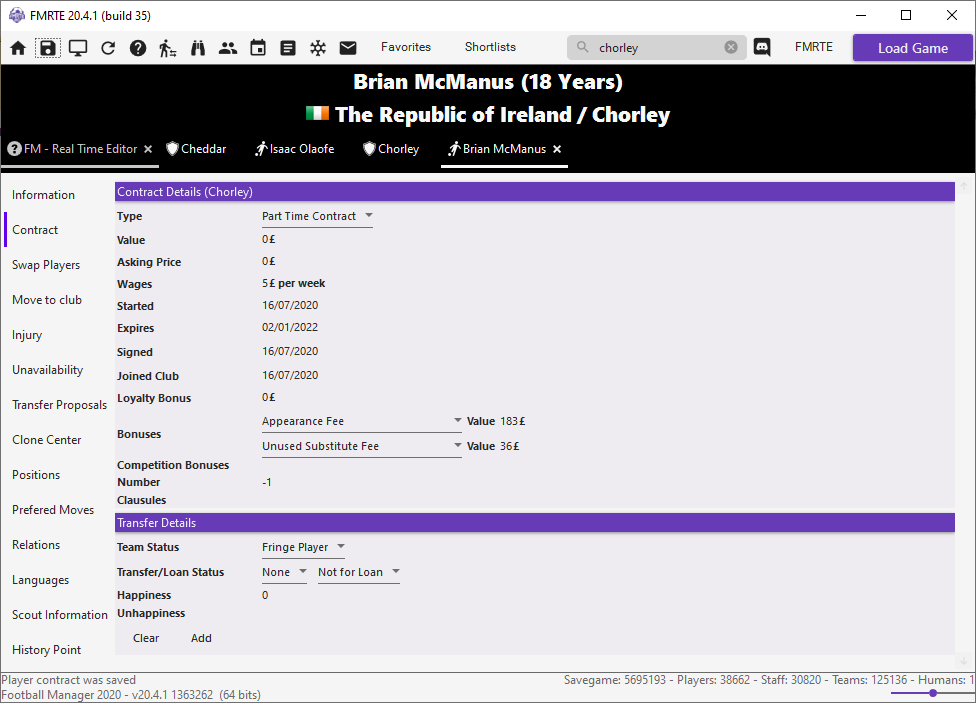Image resolution: width=976 pixels, height=703 pixels.
Task: Open the Prefered Moves section
Action: pyautogui.click(x=53, y=509)
